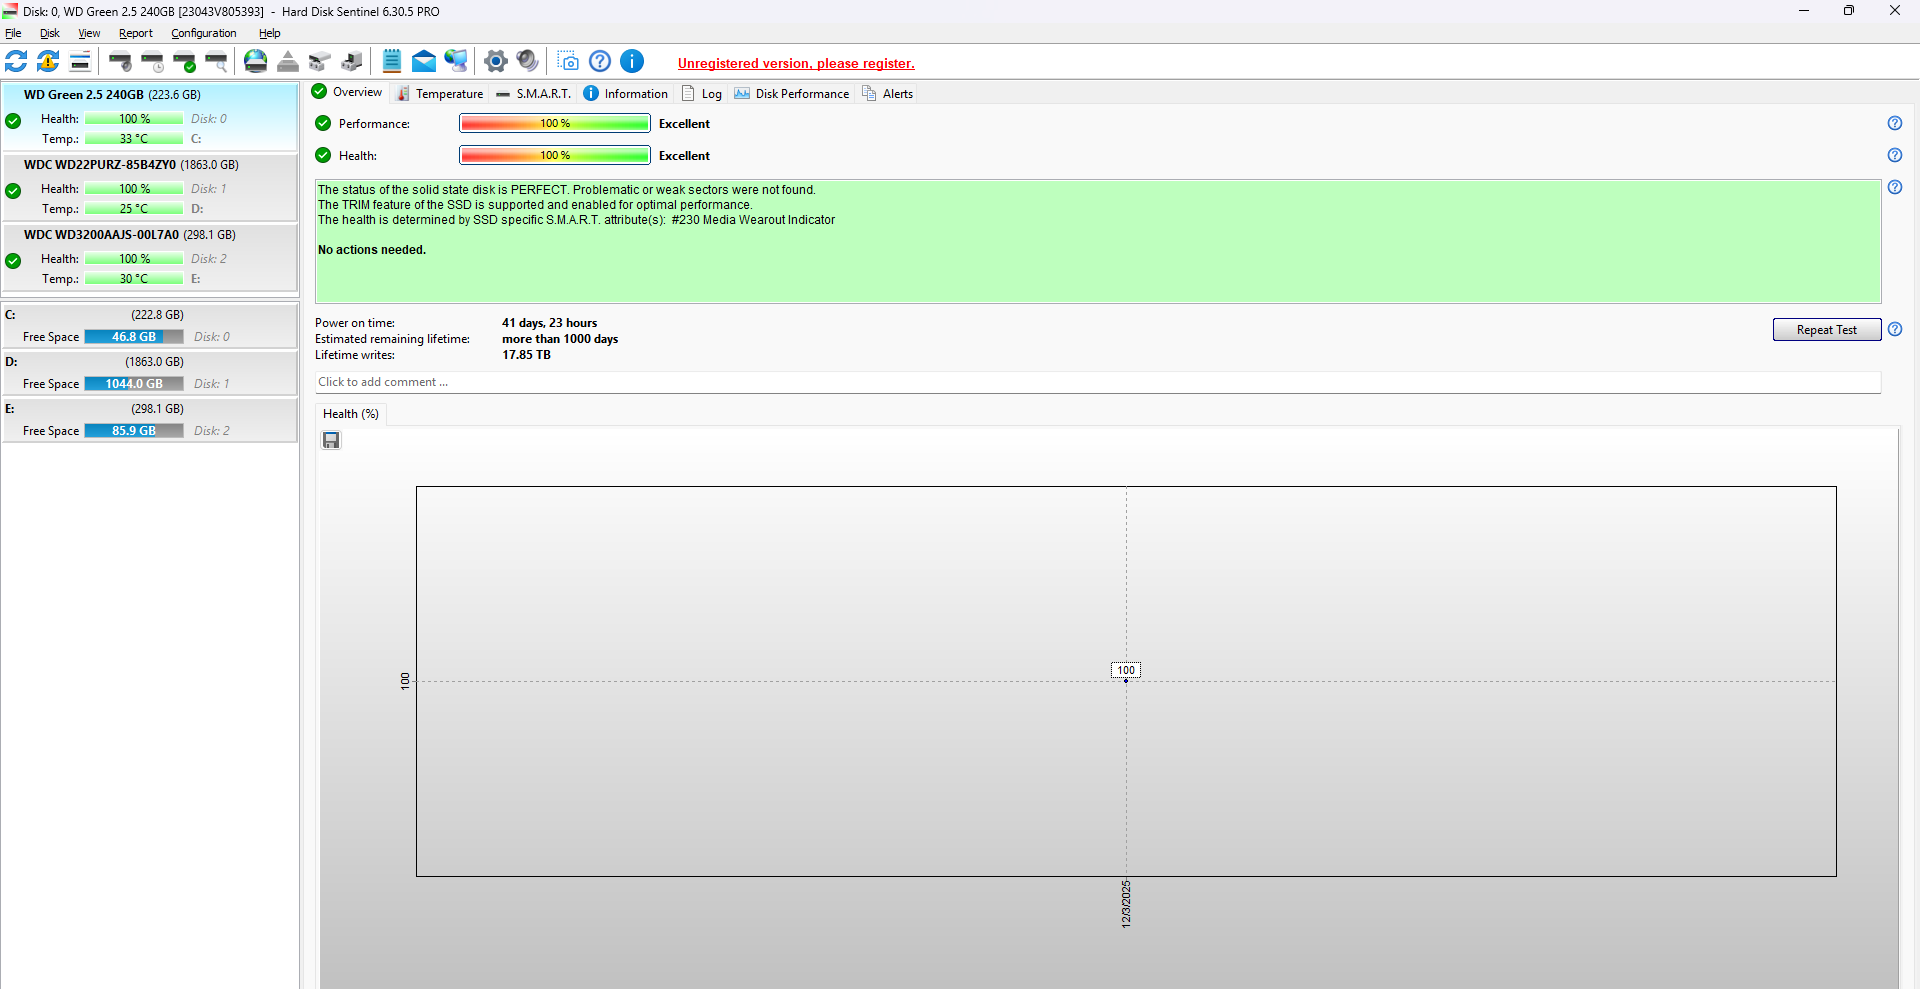The image size is (1920, 989).
Task: Switch to the Disk Performance tab
Action: point(792,94)
